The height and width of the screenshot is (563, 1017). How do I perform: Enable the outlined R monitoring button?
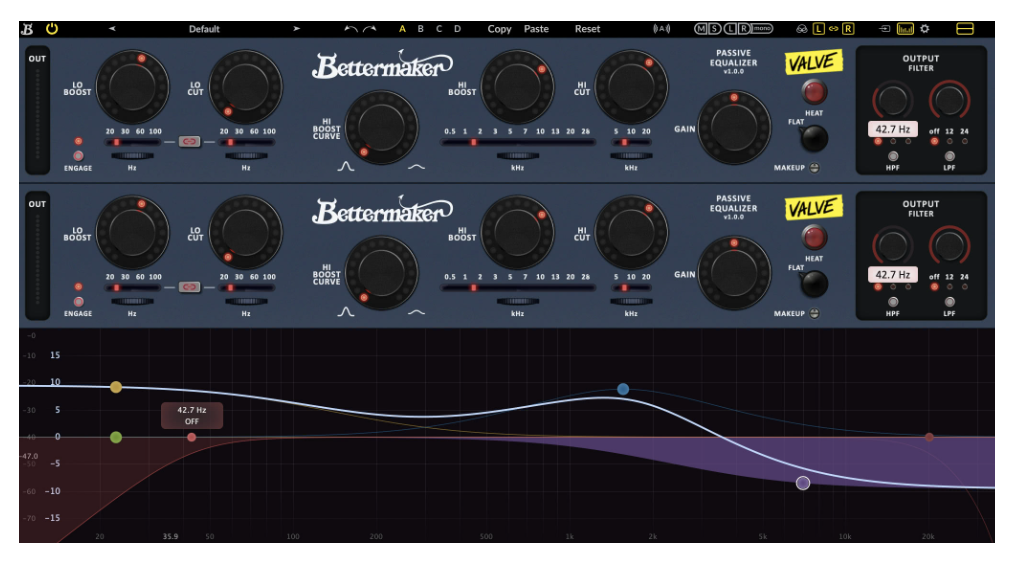[744, 29]
